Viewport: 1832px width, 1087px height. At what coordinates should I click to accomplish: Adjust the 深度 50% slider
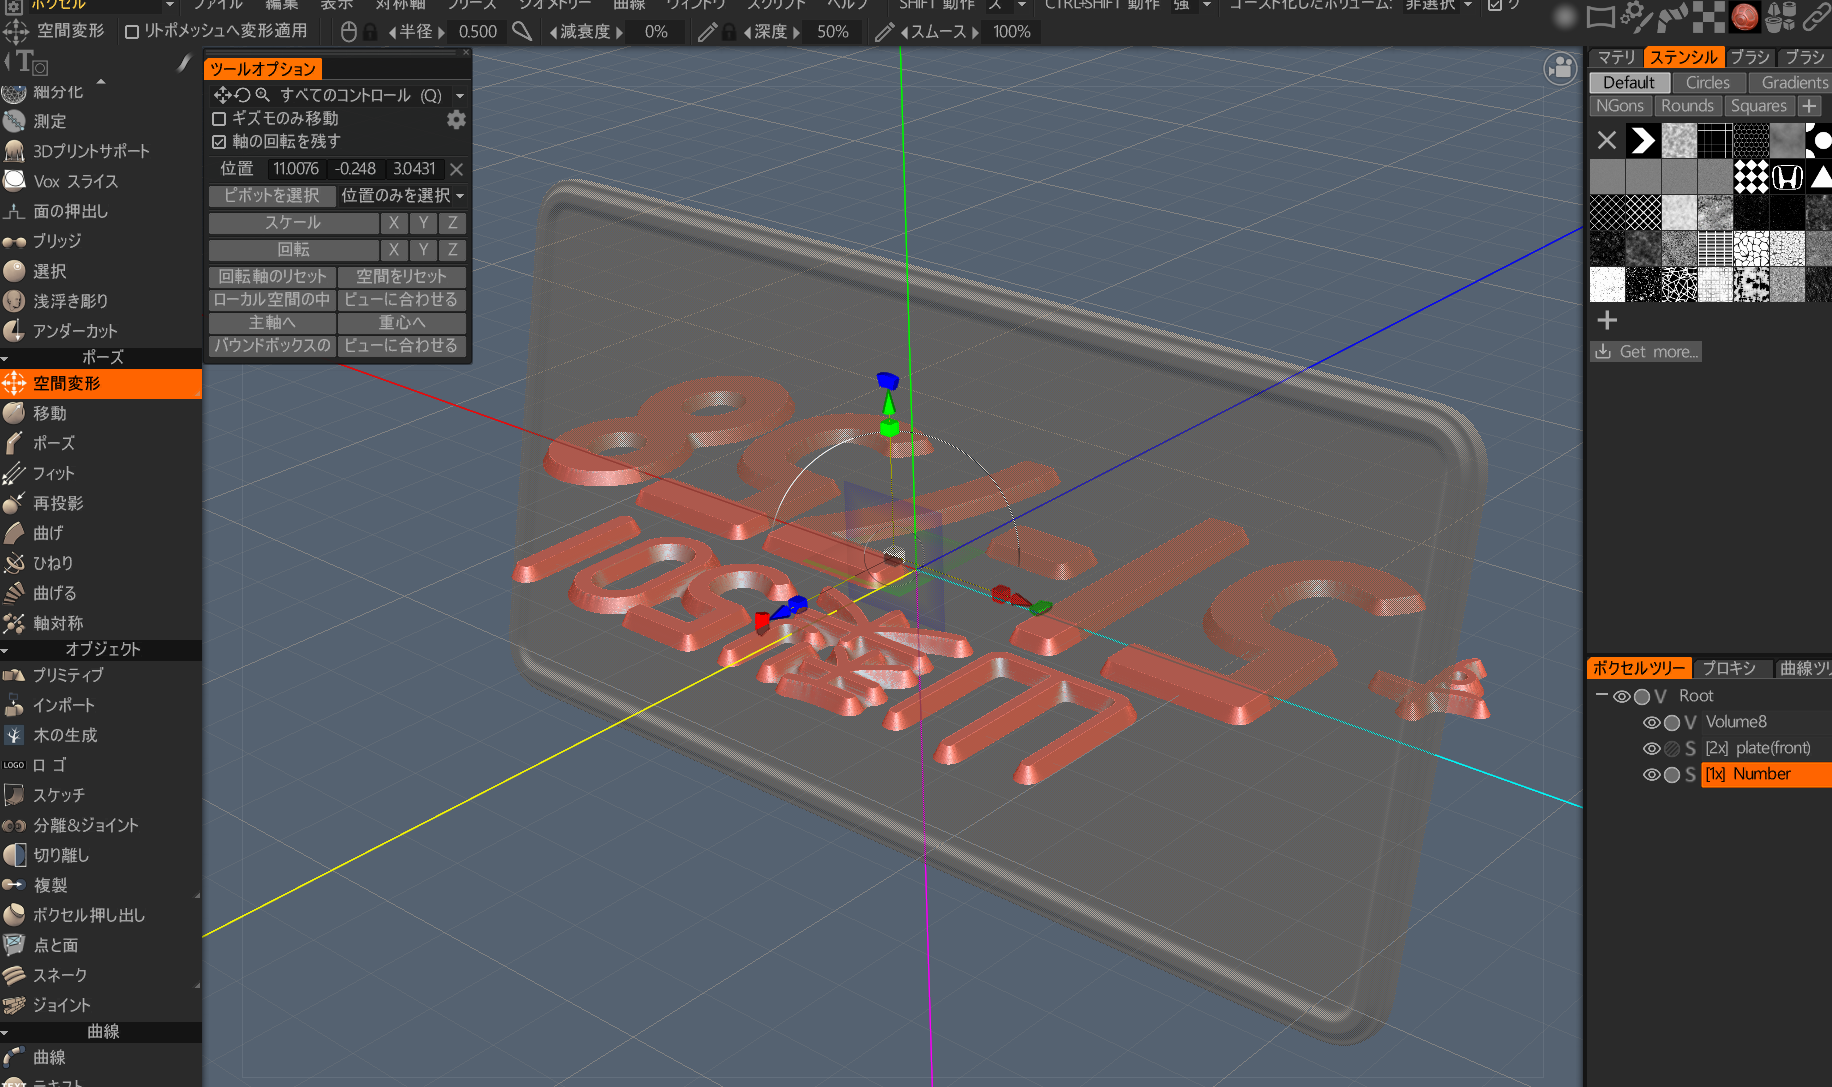tap(832, 32)
